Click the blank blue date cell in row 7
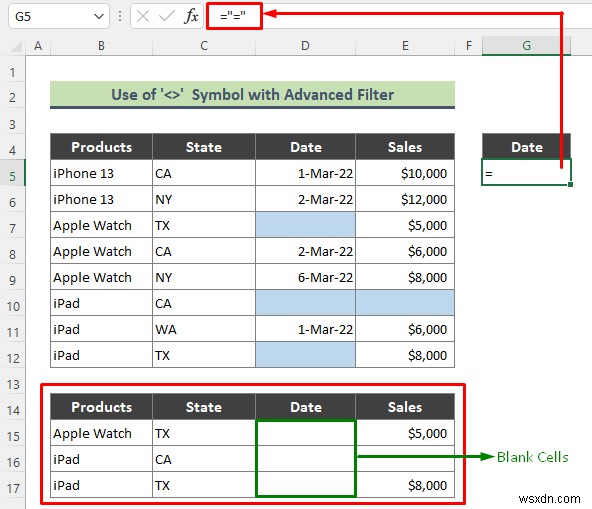This screenshot has height=509, width=592. click(305, 225)
